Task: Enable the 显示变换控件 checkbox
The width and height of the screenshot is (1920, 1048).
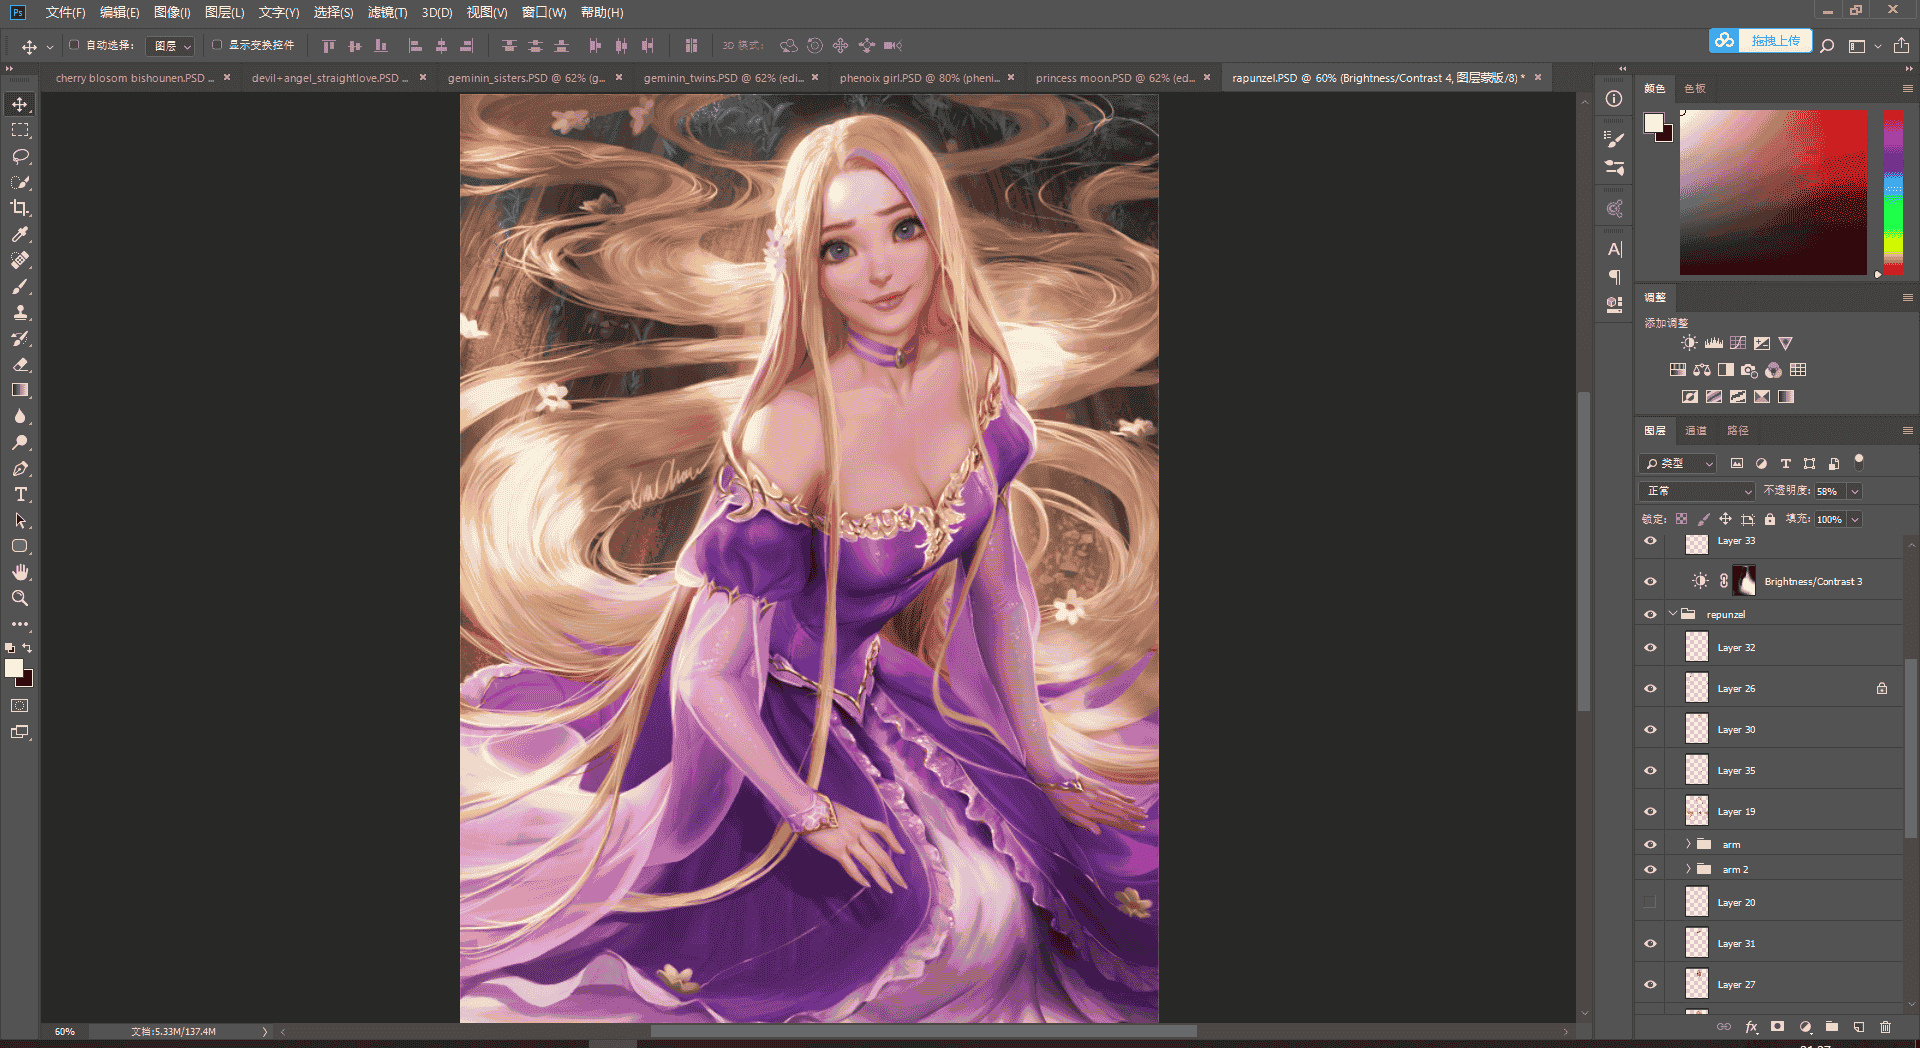Action: 217,45
